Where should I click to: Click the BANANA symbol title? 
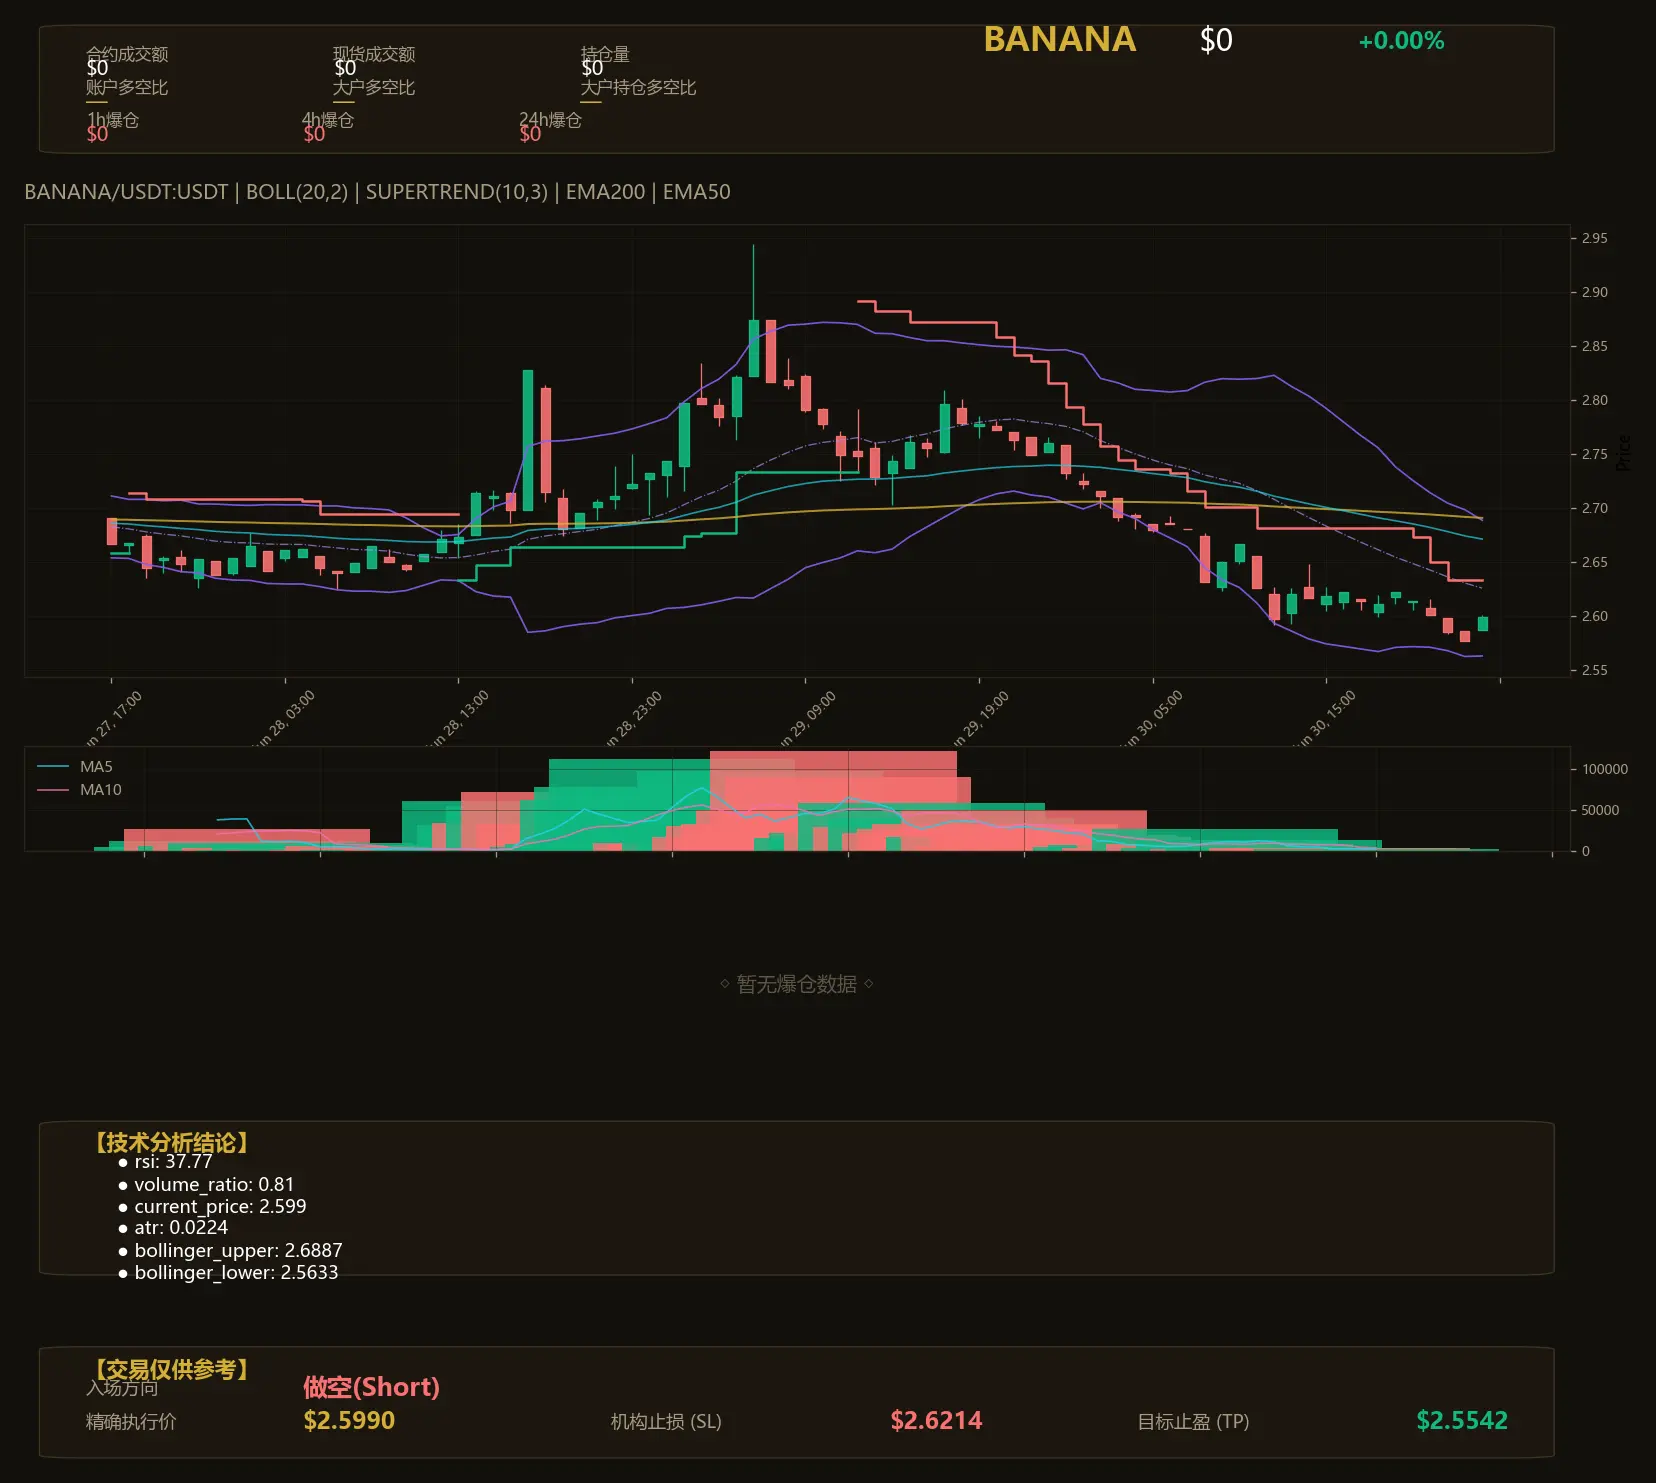pyautogui.click(x=1059, y=40)
